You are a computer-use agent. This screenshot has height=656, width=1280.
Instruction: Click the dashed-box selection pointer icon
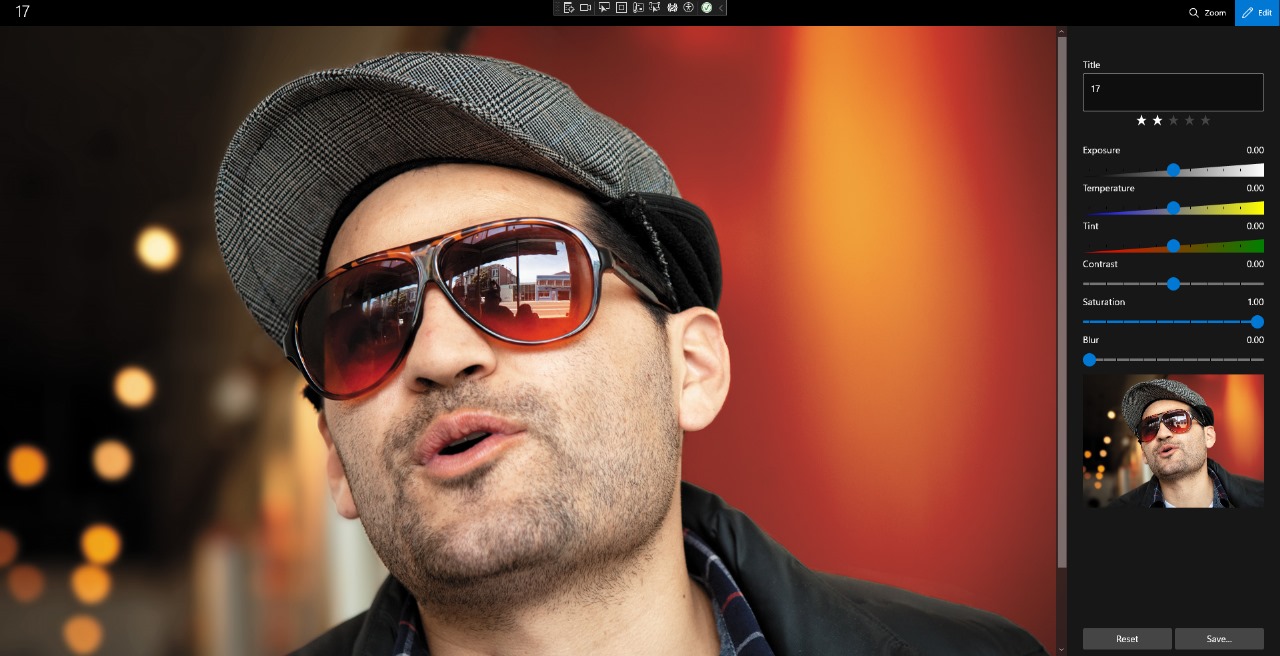[x=654, y=7]
